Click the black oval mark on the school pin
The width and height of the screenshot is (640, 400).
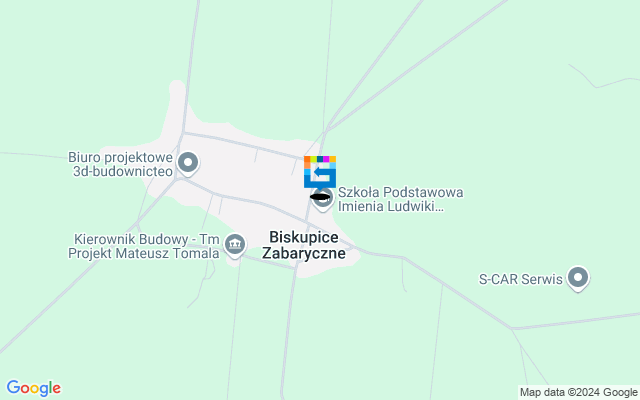[x=320, y=197]
